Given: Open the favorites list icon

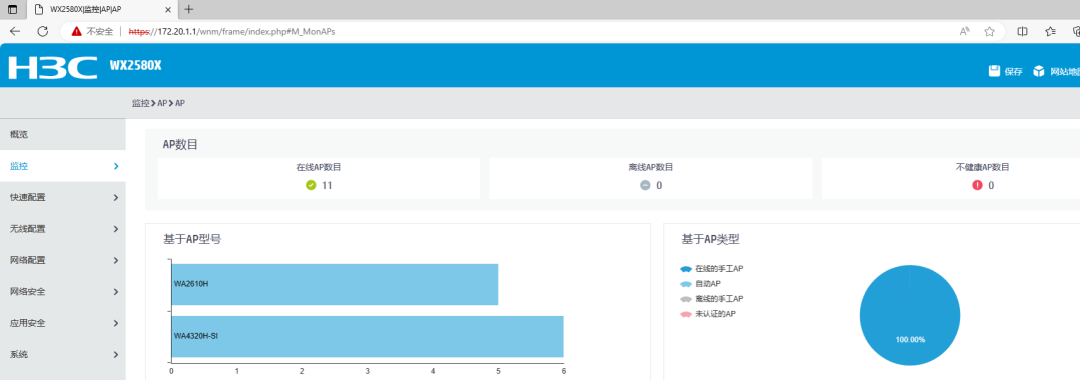Looking at the screenshot, I should pos(1050,31).
